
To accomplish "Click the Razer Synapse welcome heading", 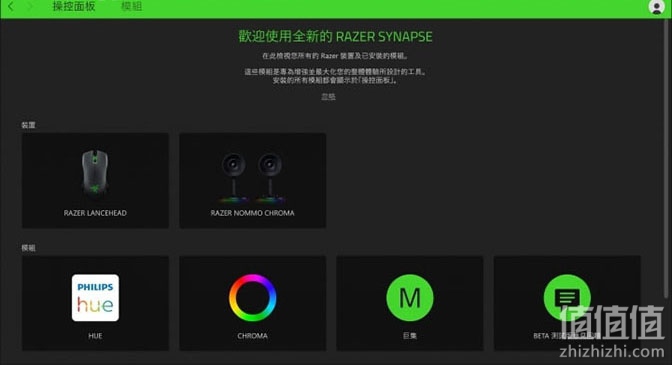I will click(x=336, y=36).
